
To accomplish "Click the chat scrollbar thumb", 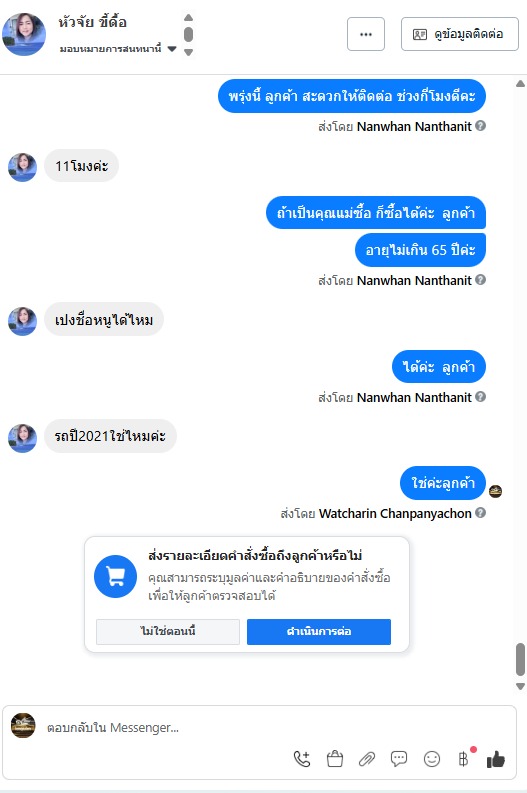I will (520, 659).
